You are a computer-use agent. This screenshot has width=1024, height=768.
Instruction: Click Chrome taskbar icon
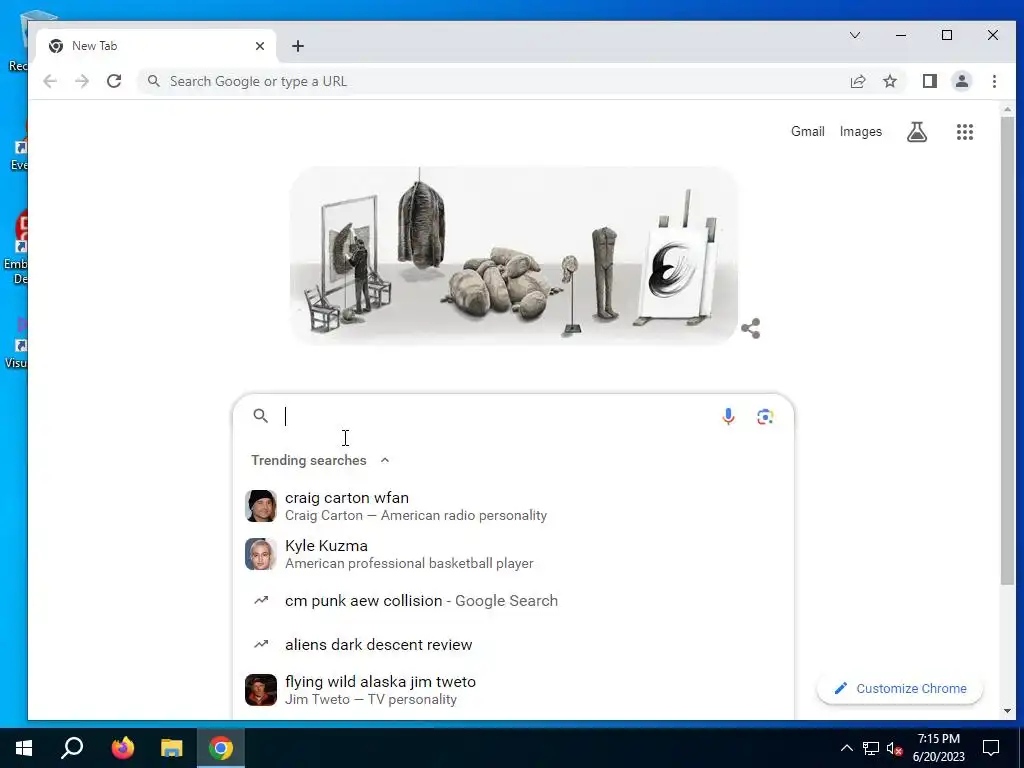(221, 748)
